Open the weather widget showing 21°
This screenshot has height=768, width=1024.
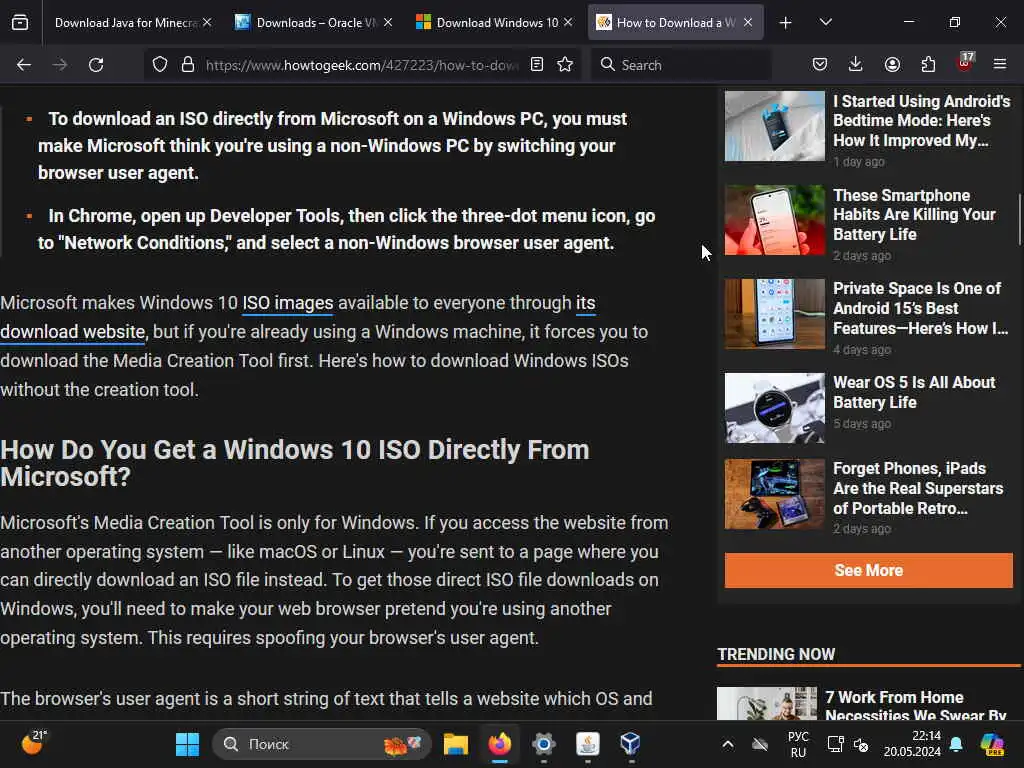(x=33, y=743)
